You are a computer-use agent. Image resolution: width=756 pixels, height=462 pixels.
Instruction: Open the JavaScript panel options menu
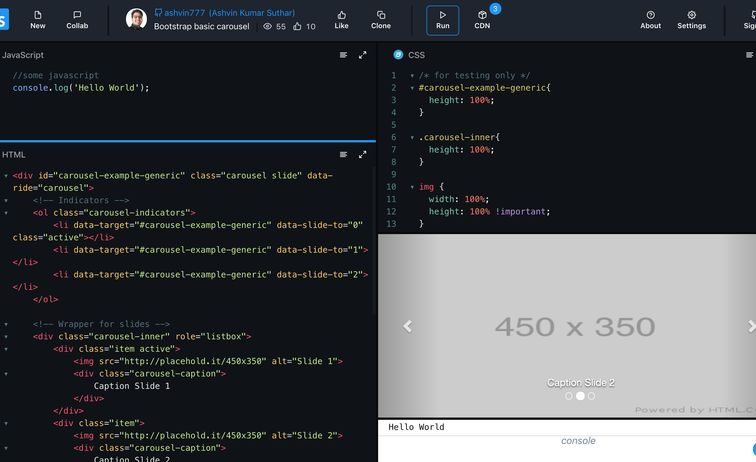pos(343,55)
